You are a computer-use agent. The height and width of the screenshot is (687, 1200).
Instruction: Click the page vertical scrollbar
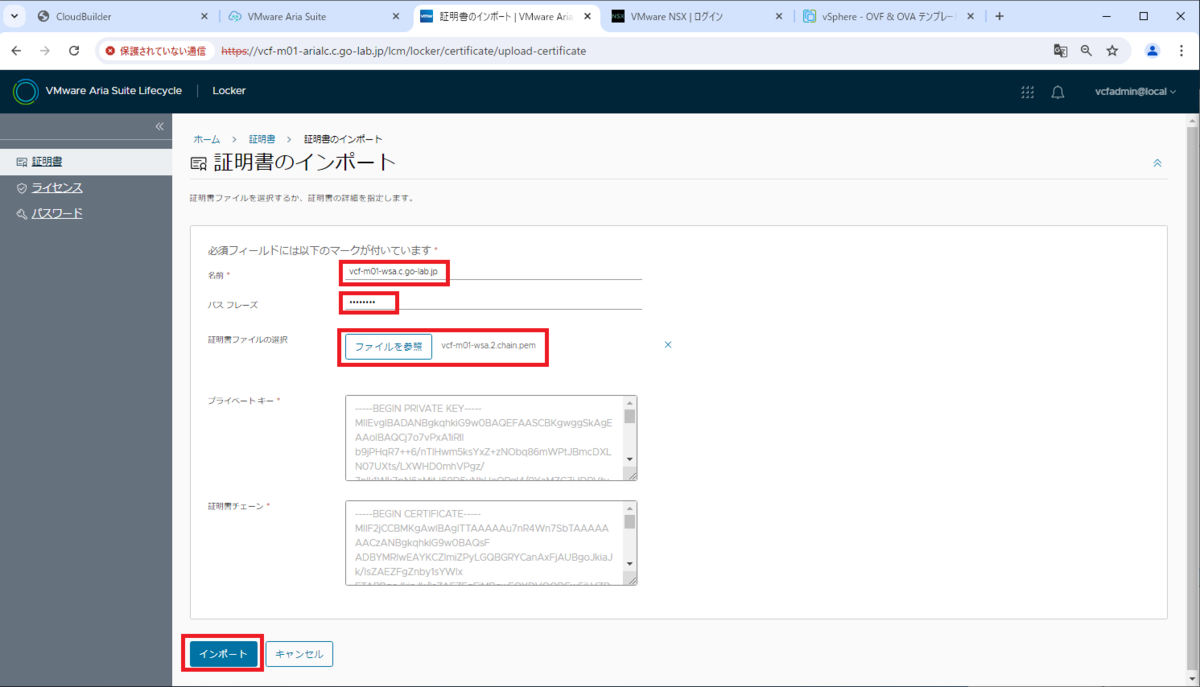[x=1191, y=398]
